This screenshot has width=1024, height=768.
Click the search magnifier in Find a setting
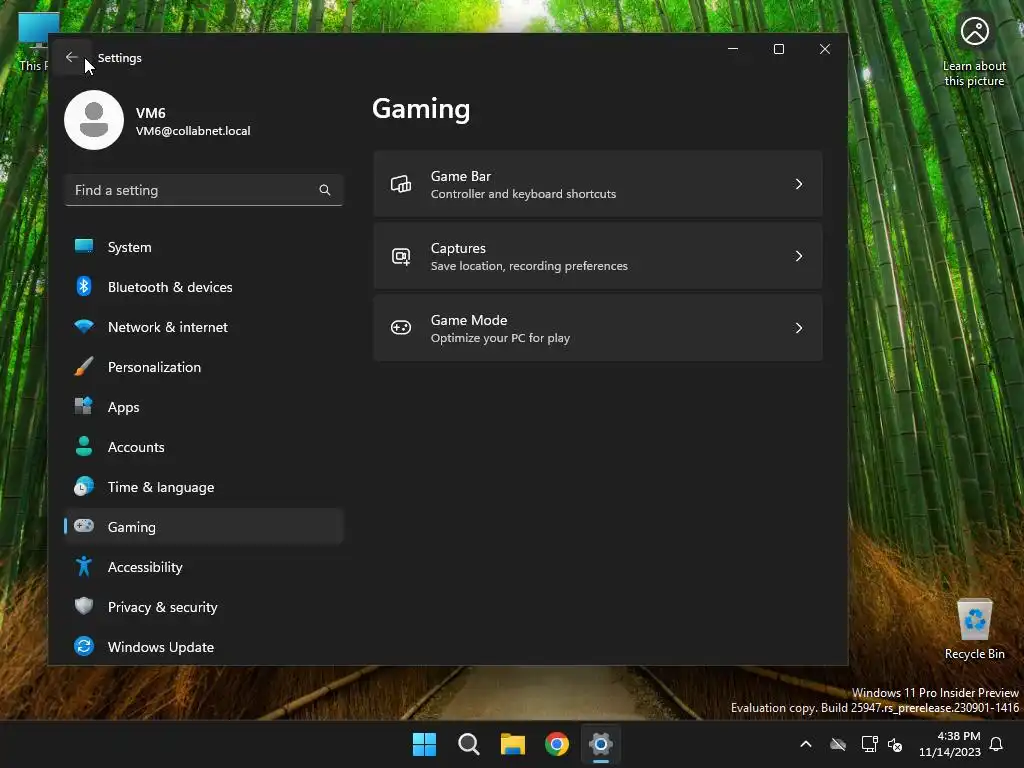[325, 190]
